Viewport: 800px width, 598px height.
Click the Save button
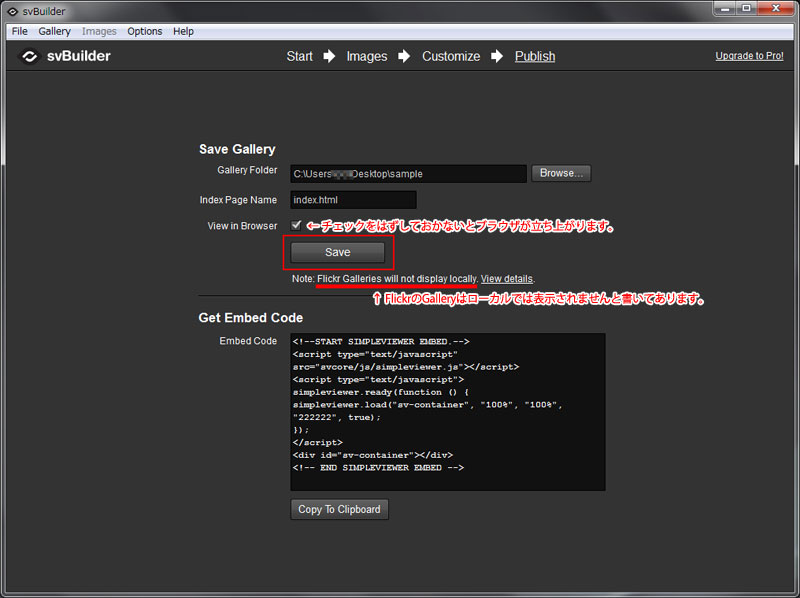(x=338, y=252)
